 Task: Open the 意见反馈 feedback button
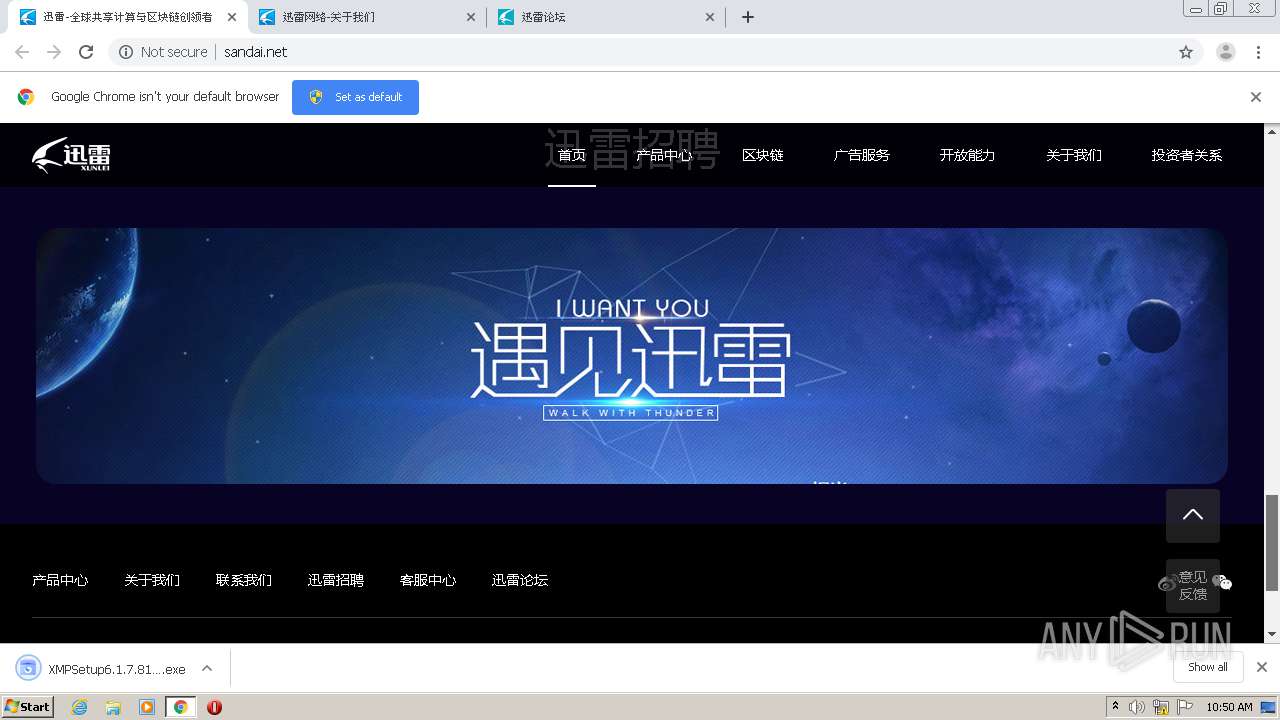(1193, 585)
